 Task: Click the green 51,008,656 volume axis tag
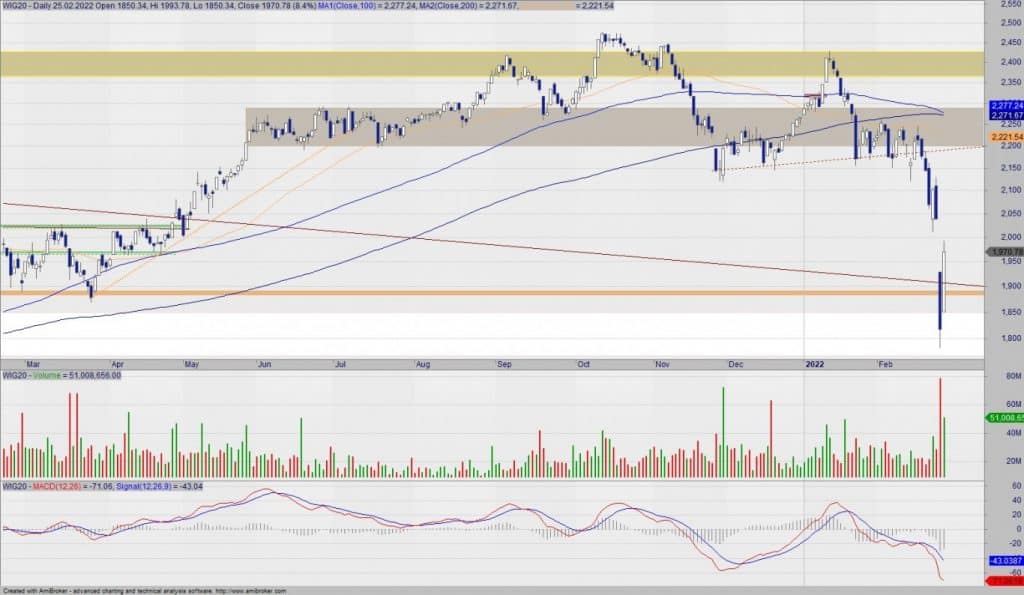pos(1004,417)
